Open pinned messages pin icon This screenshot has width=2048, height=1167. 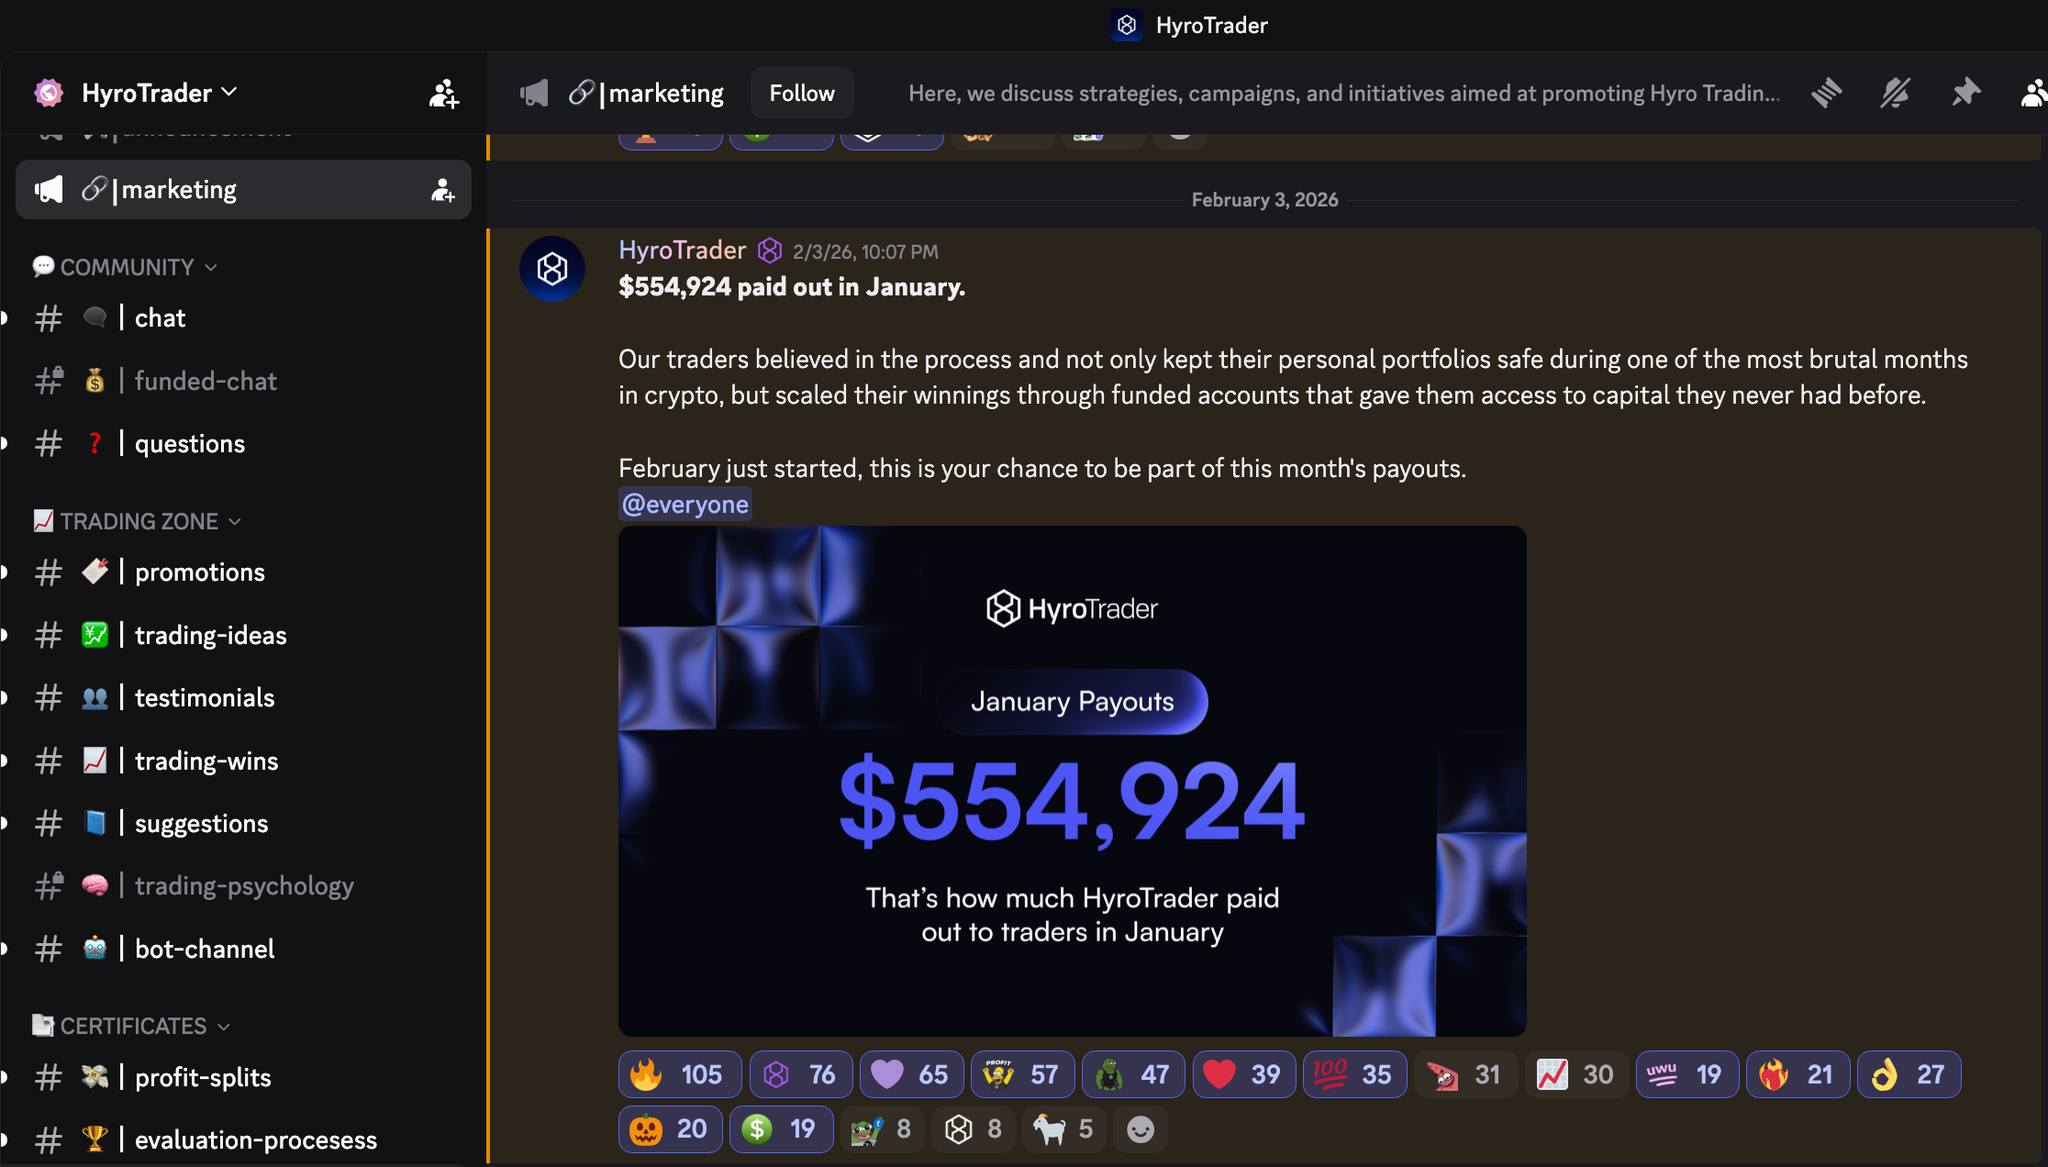tap(1965, 93)
